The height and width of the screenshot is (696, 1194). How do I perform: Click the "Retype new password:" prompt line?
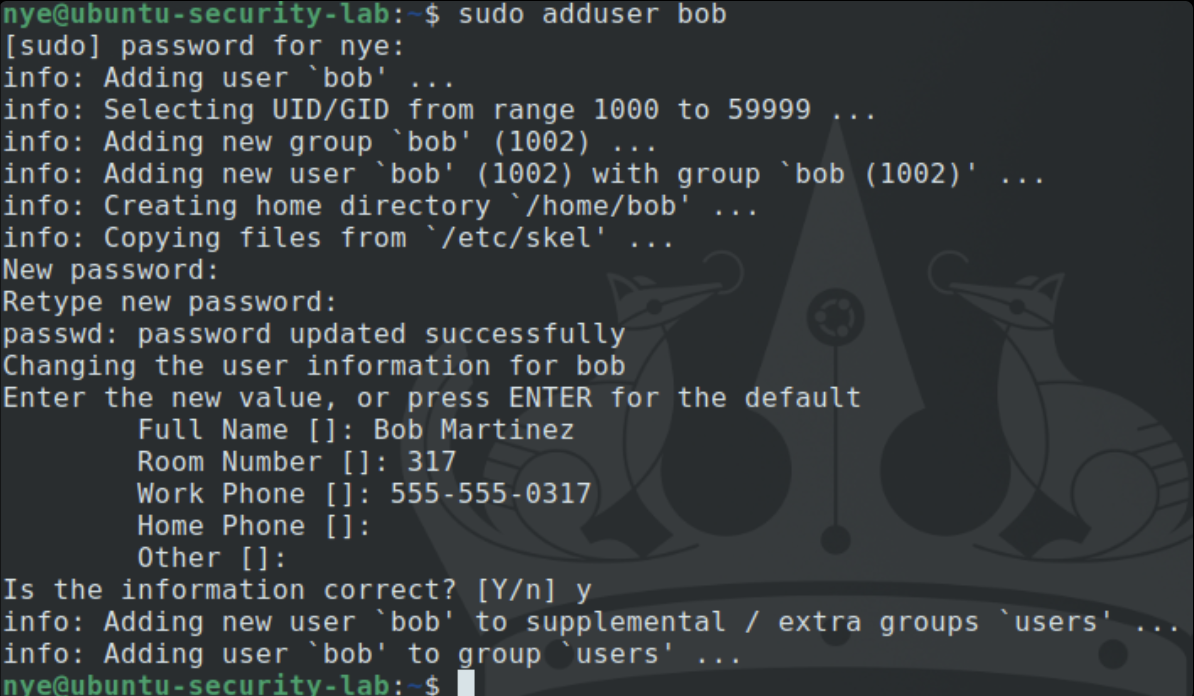(x=170, y=302)
